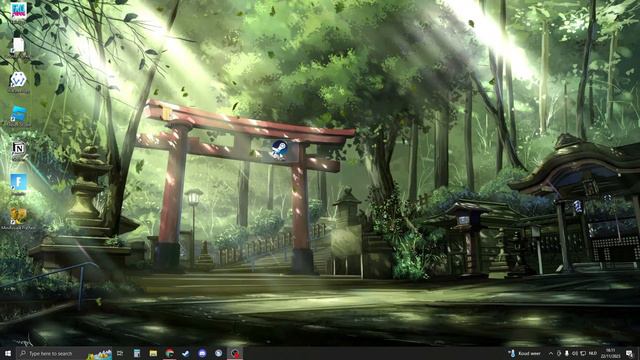Image resolution: width=640 pixels, height=360 pixels.
Task: Open the blue checkmark app in taskbar
Action: pos(186,353)
